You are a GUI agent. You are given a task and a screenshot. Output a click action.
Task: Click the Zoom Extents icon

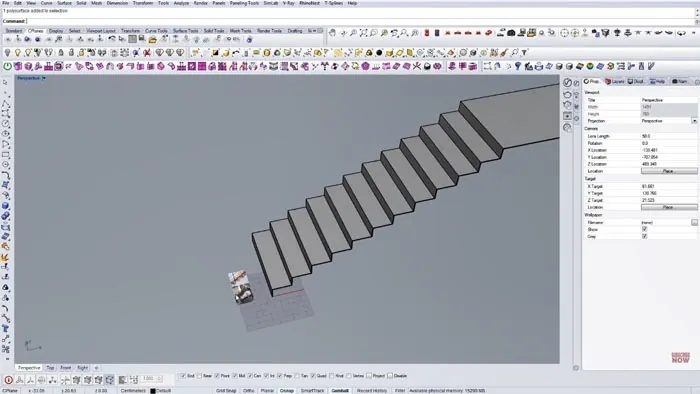click(363, 33)
